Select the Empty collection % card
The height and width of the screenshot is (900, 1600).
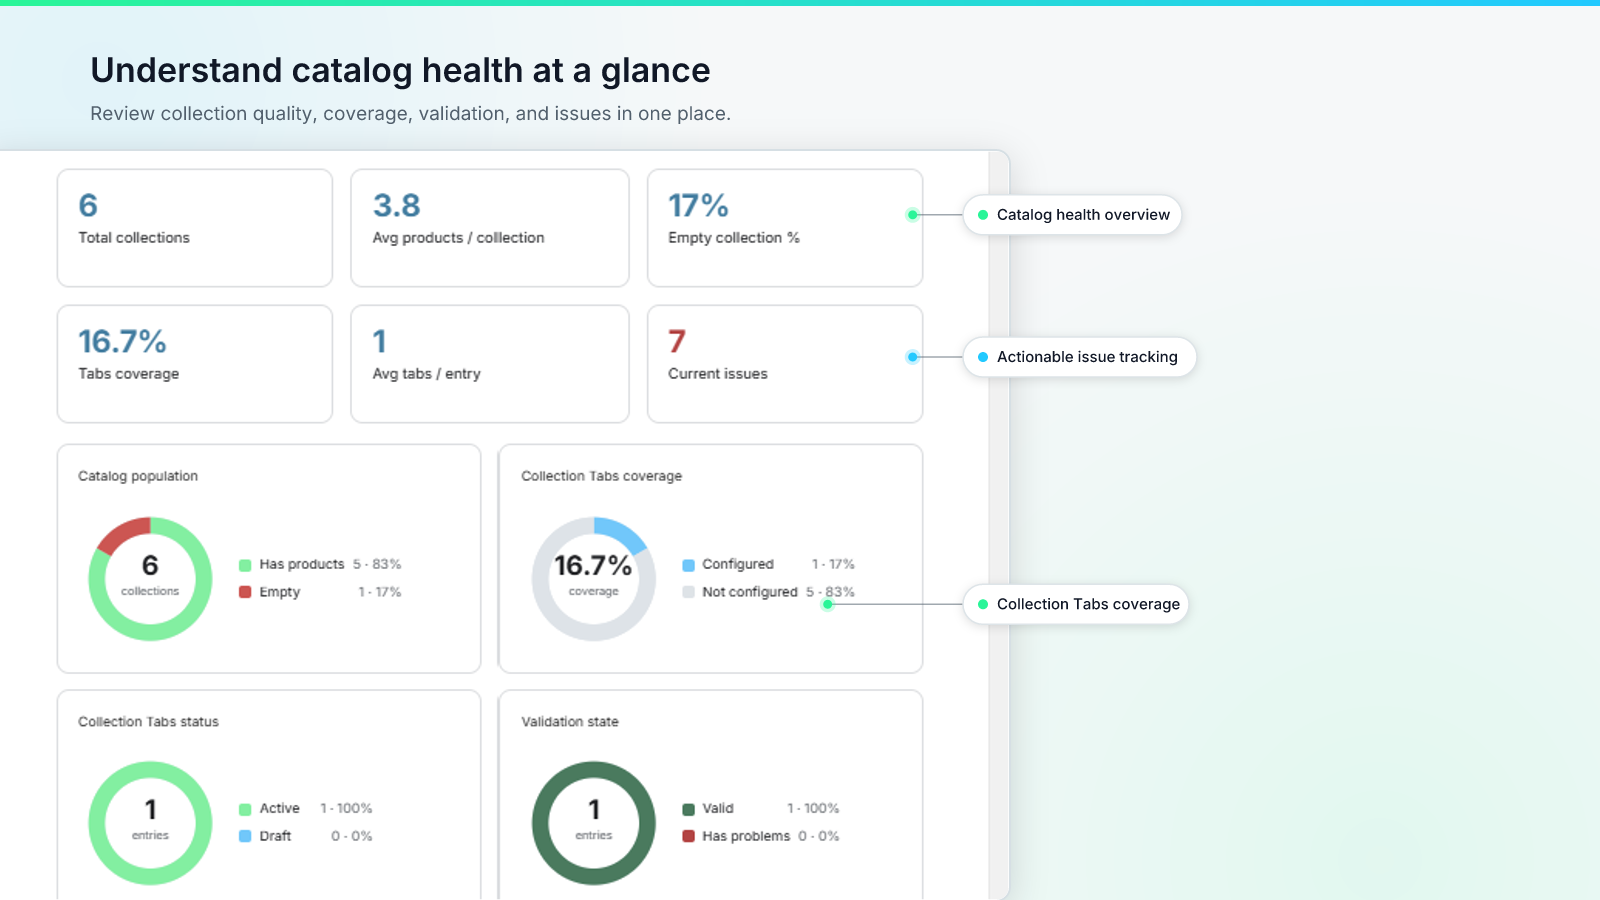(x=785, y=228)
